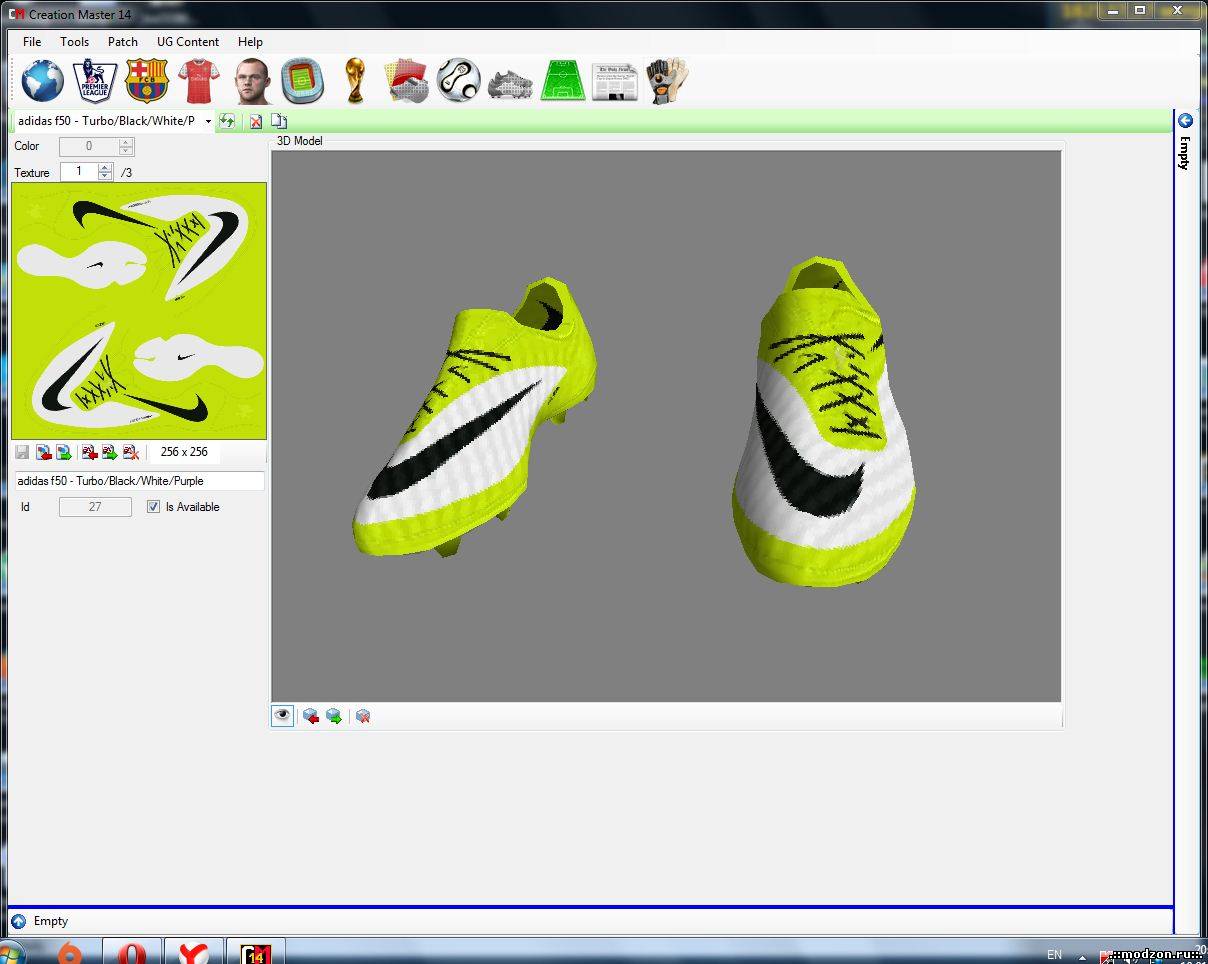This screenshot has width=1208, height=964.
Task: Click the Texture number input field
Action: click(x=79, y=172)
